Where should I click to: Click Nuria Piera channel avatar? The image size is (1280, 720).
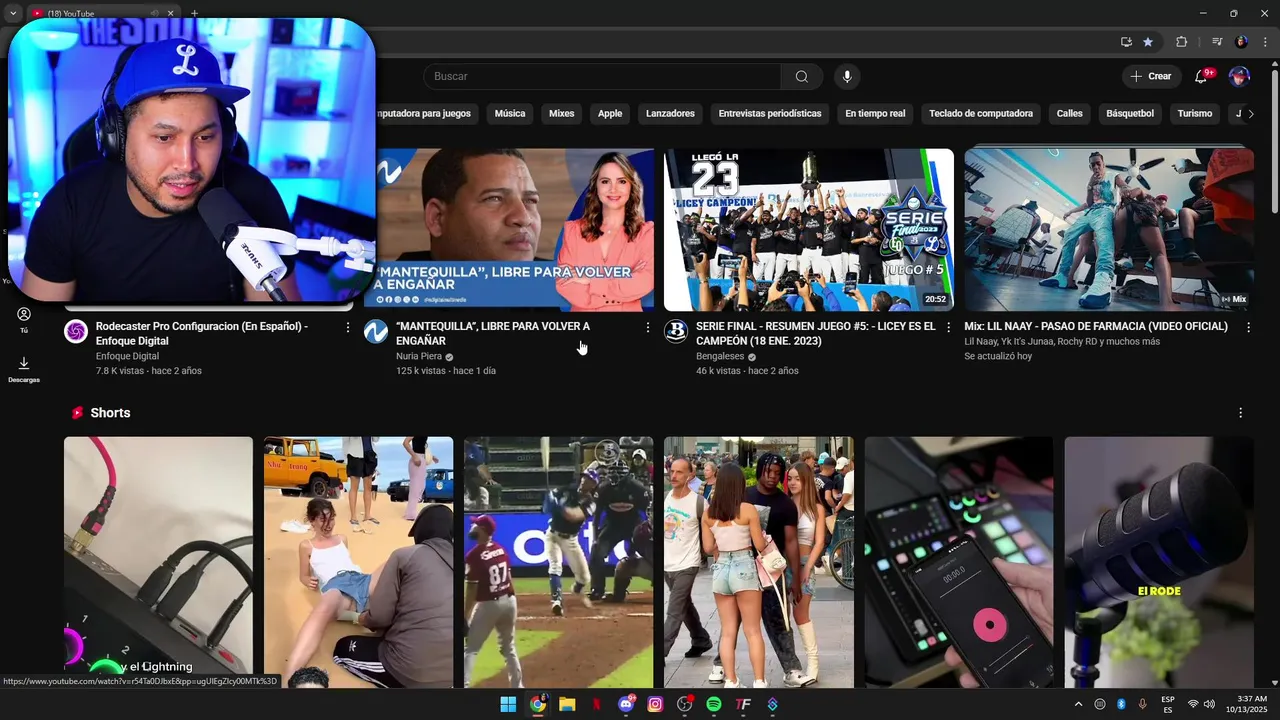[376, 332]
